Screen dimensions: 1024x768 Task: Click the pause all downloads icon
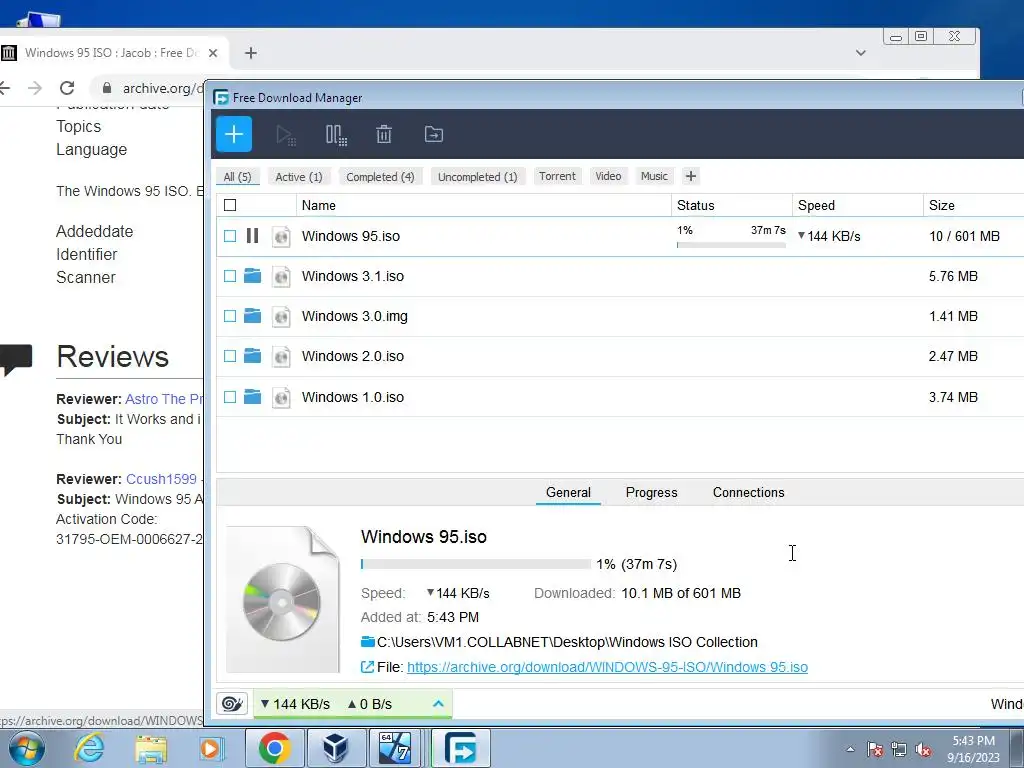click(x=336, y=135)
